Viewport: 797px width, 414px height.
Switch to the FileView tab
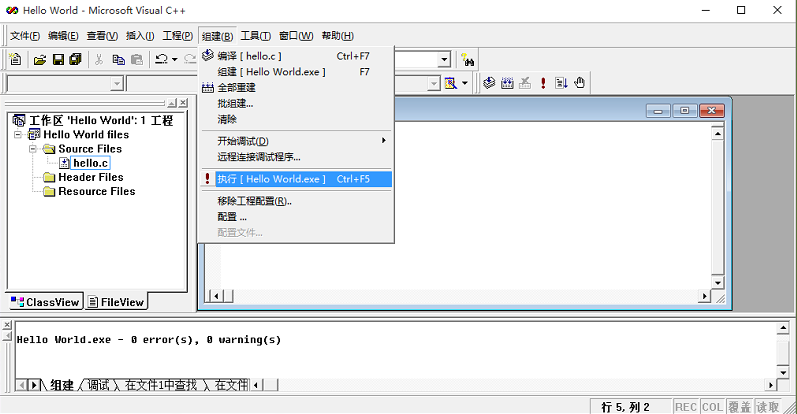[x=116, y=302]
